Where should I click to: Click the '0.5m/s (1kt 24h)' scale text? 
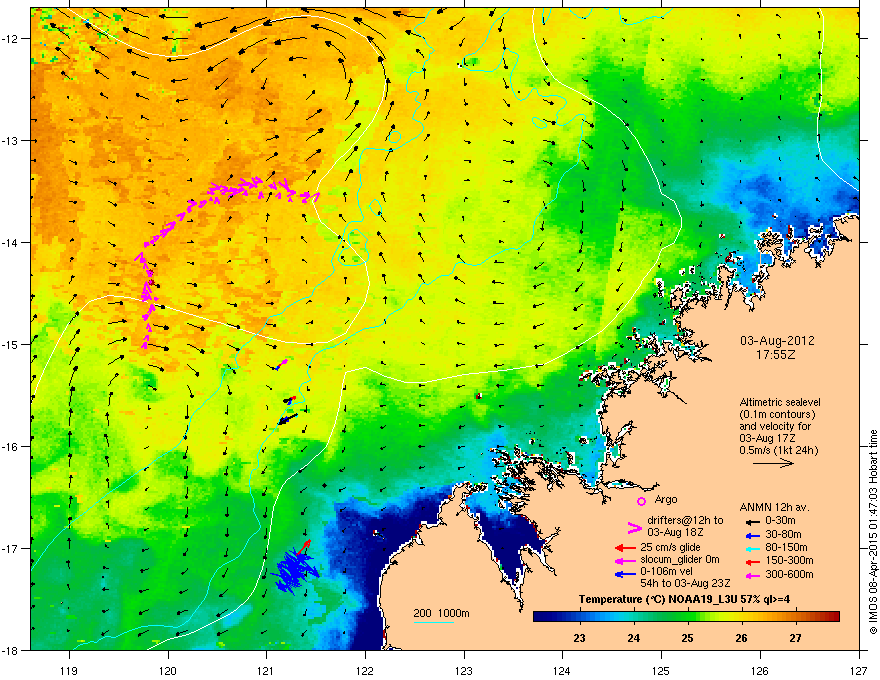pos(779,450)
